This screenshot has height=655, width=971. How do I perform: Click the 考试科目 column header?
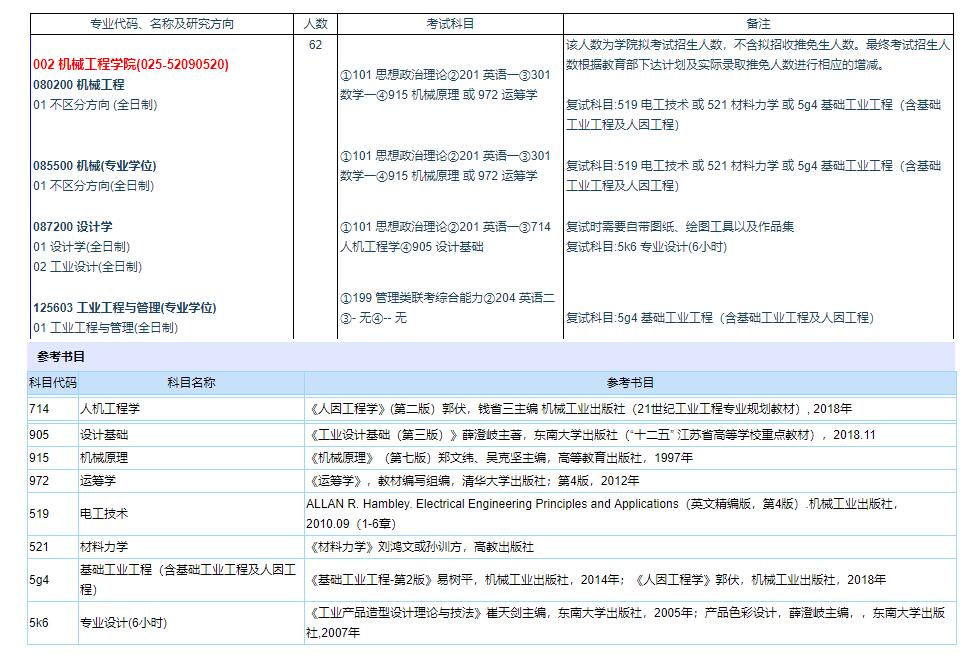pos(450,23)
